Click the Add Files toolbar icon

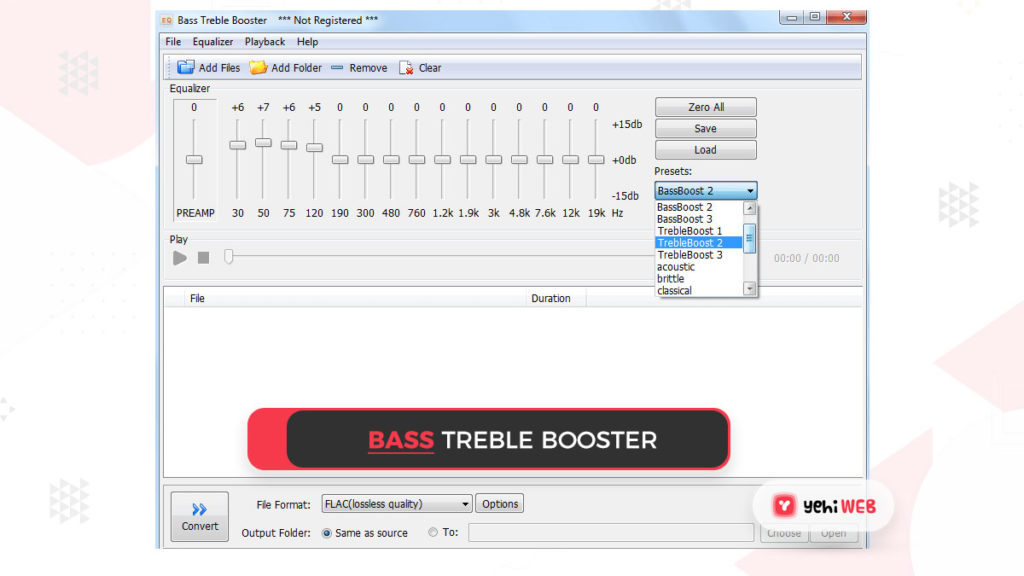click(x=186, y=68)
